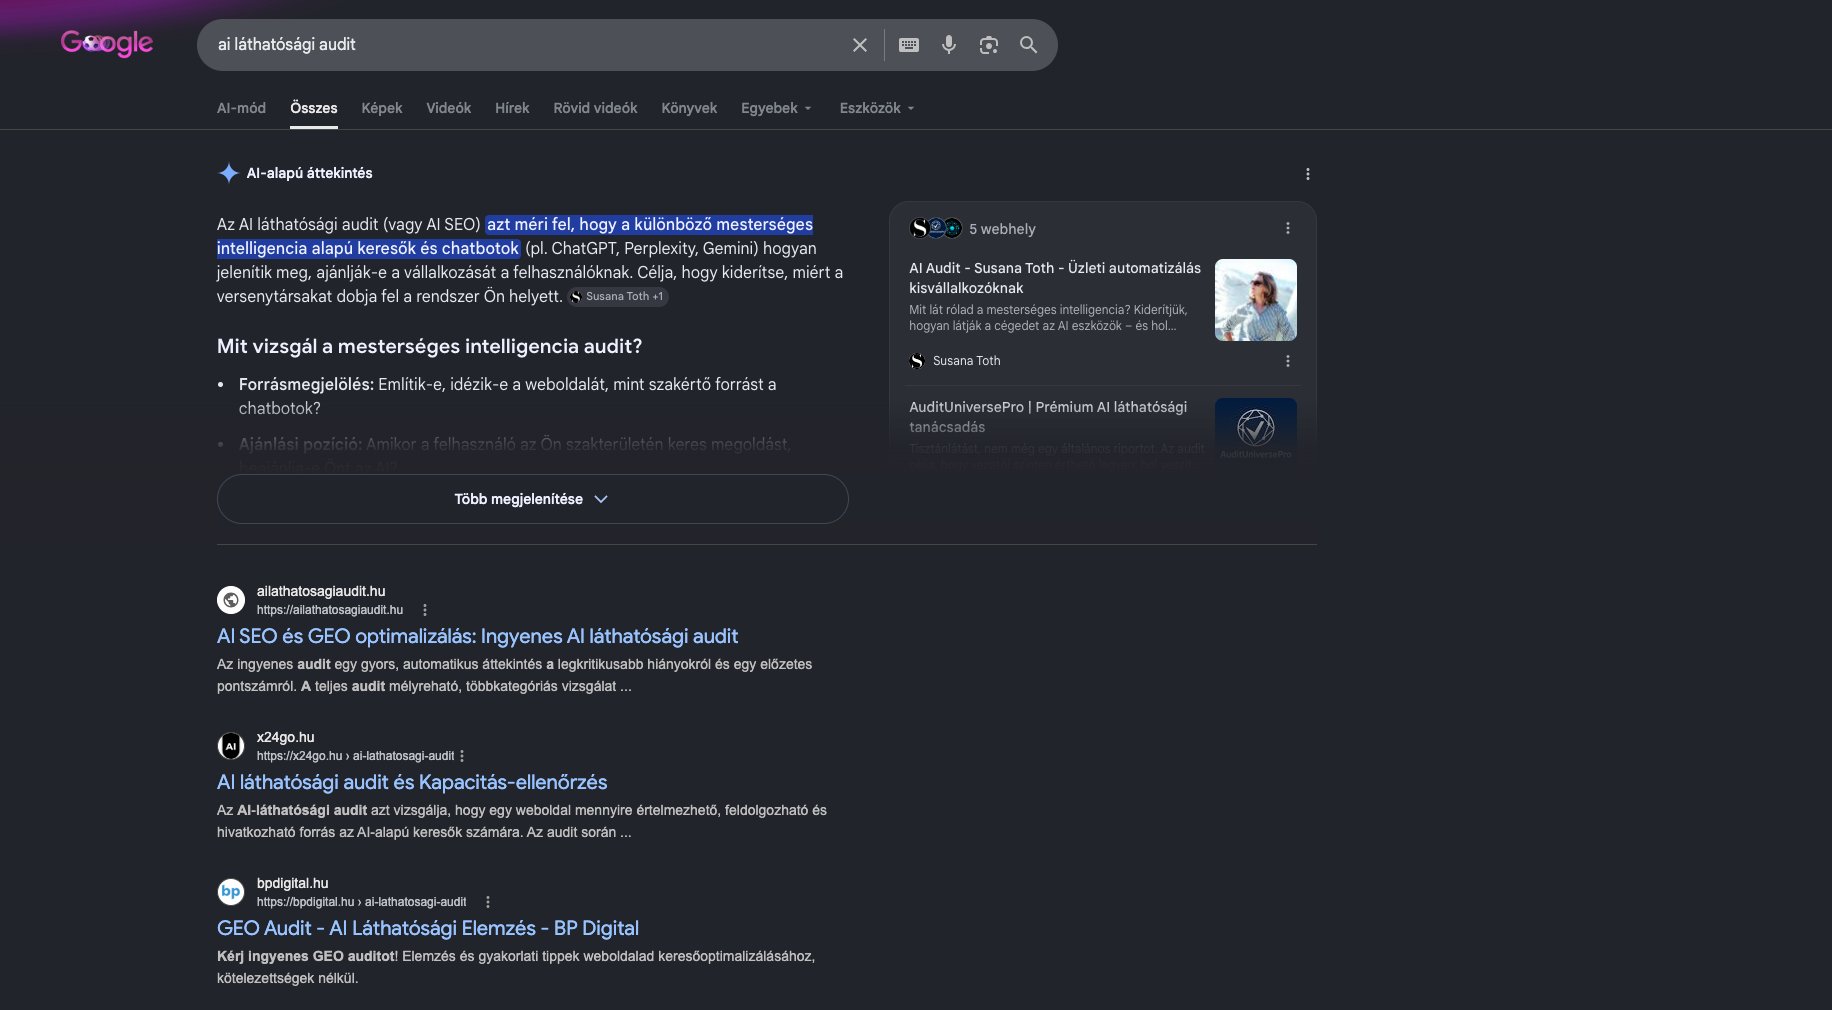Click the search input field
This screenshot has height=1010, width=1832.
[526, 45]
